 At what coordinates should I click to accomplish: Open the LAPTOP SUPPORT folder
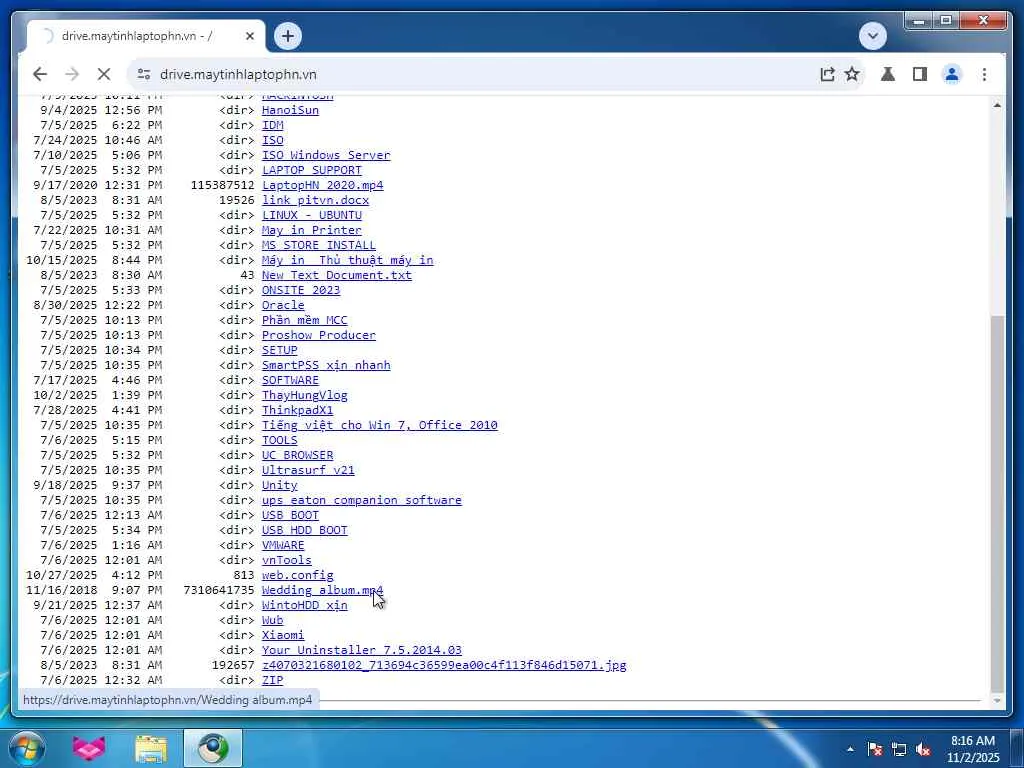pos(312,170)
